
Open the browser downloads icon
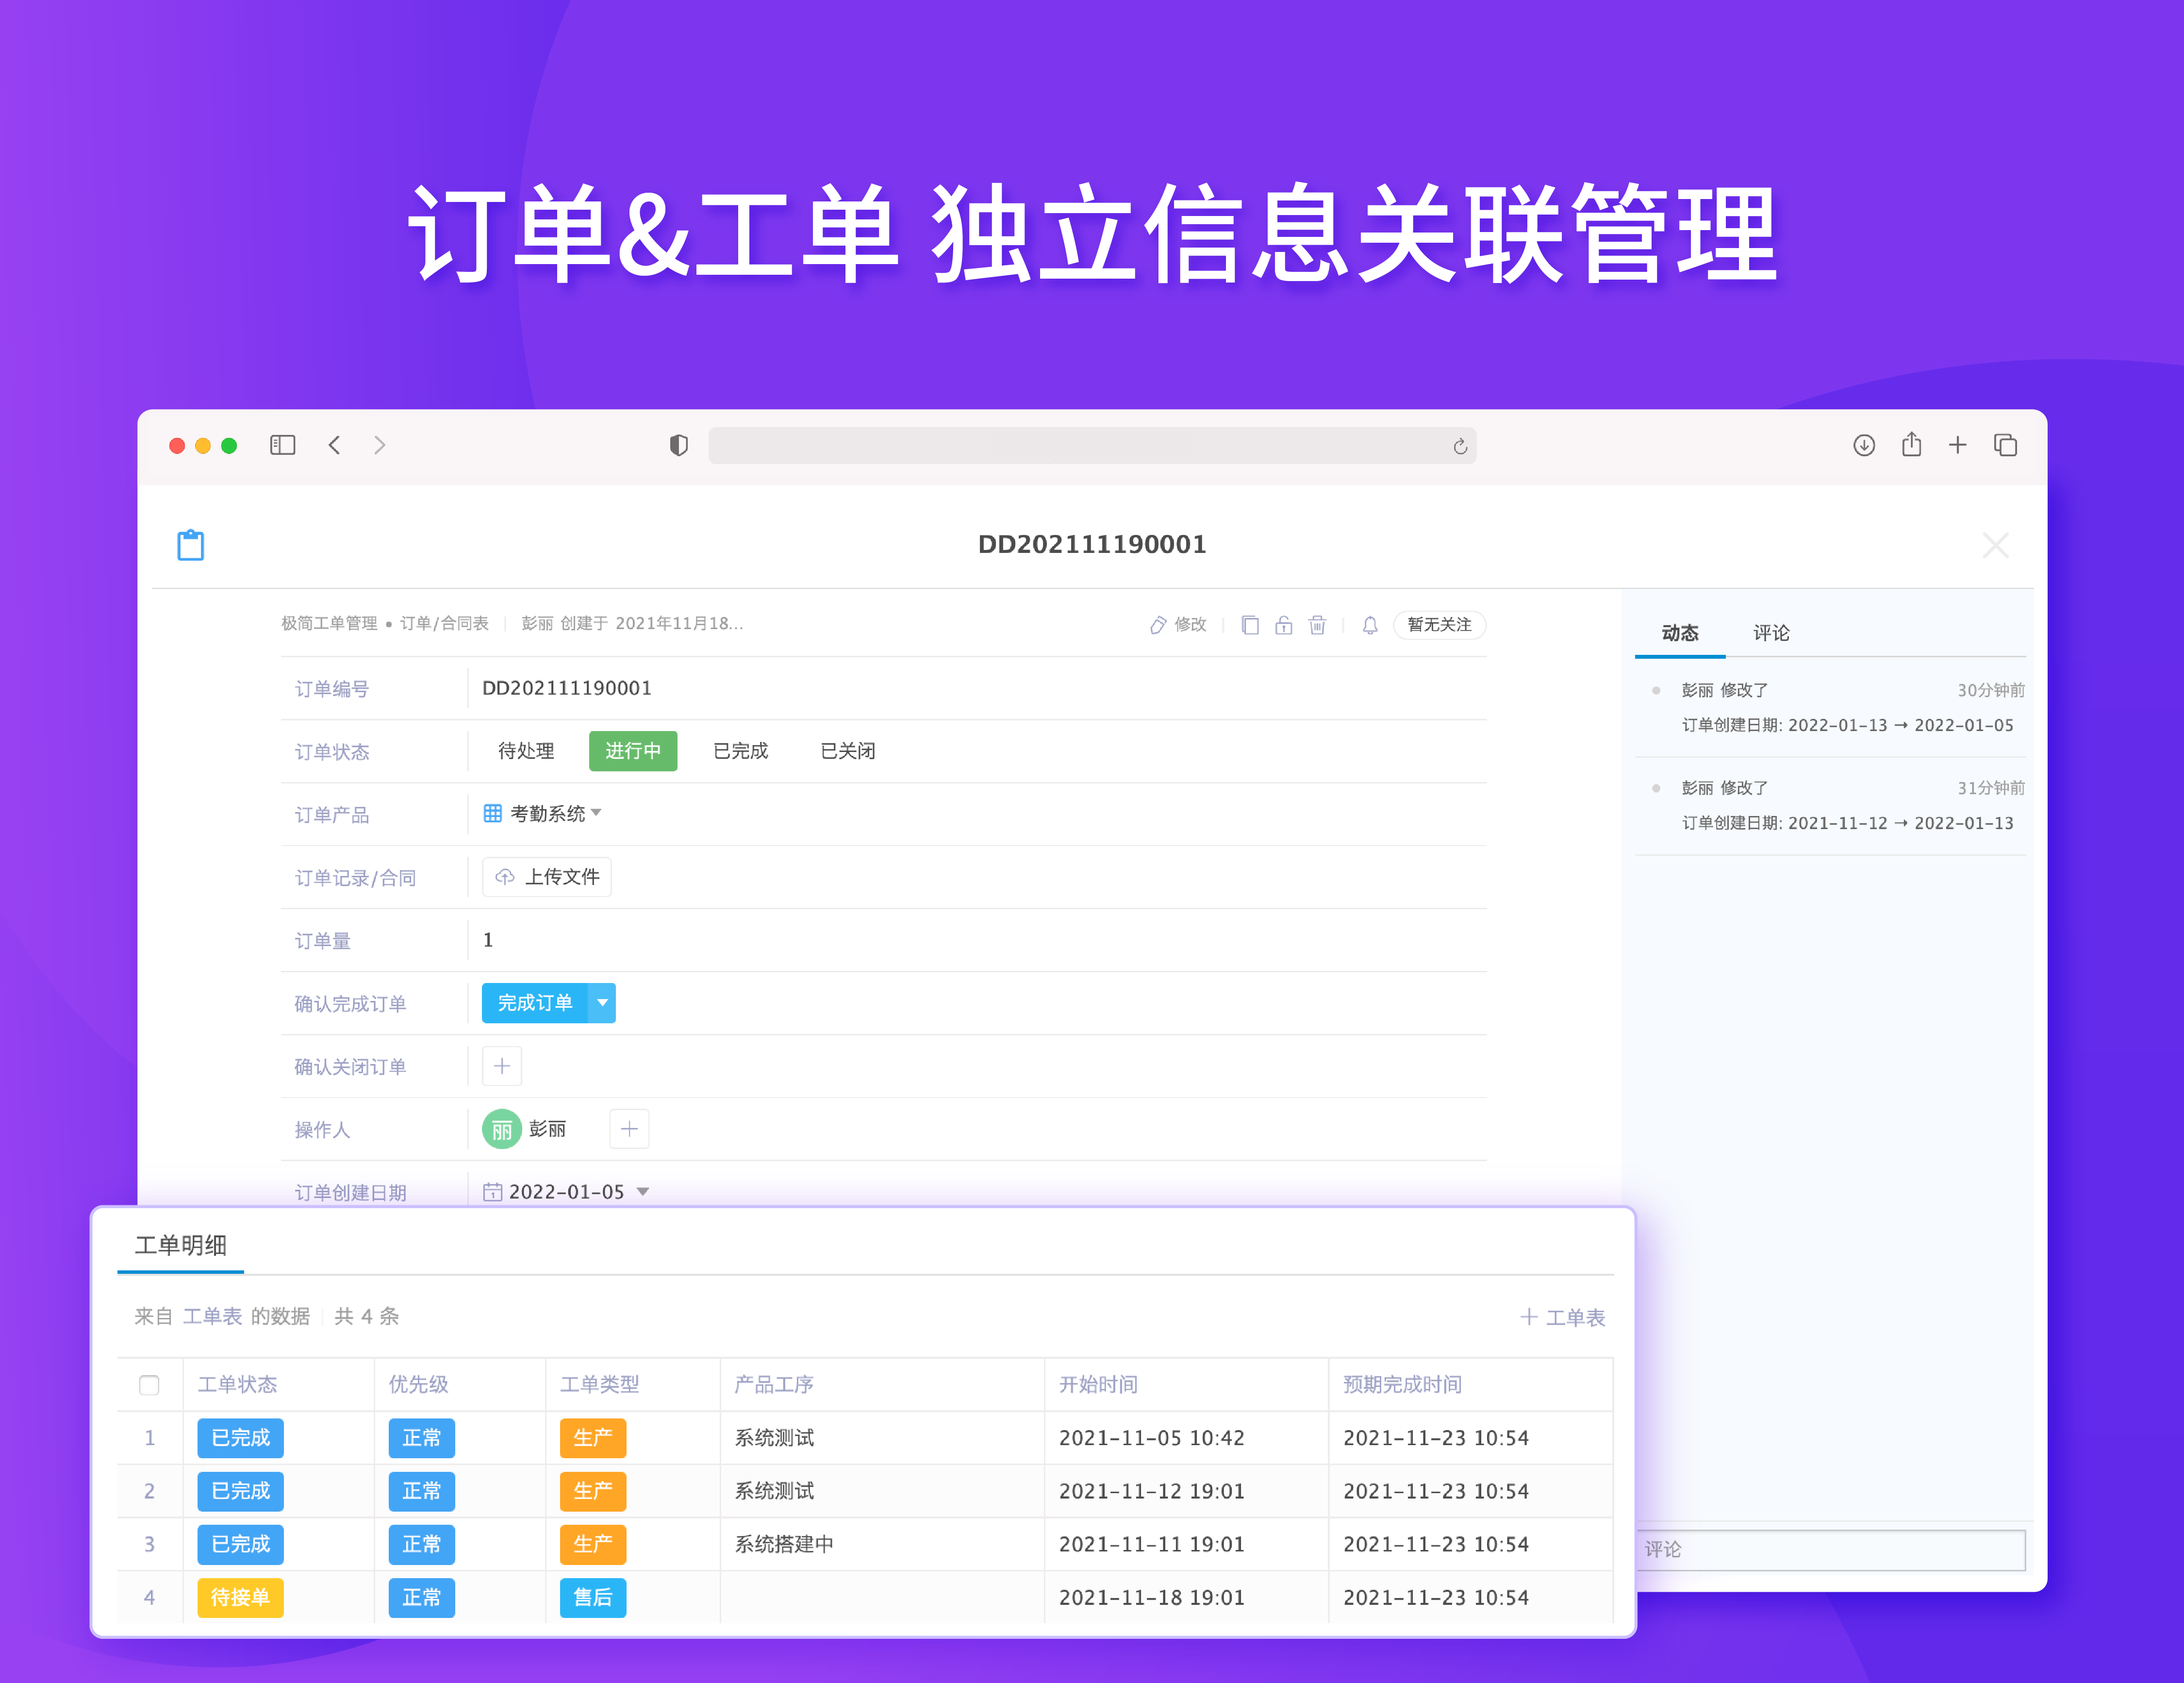coord(1864,445)
